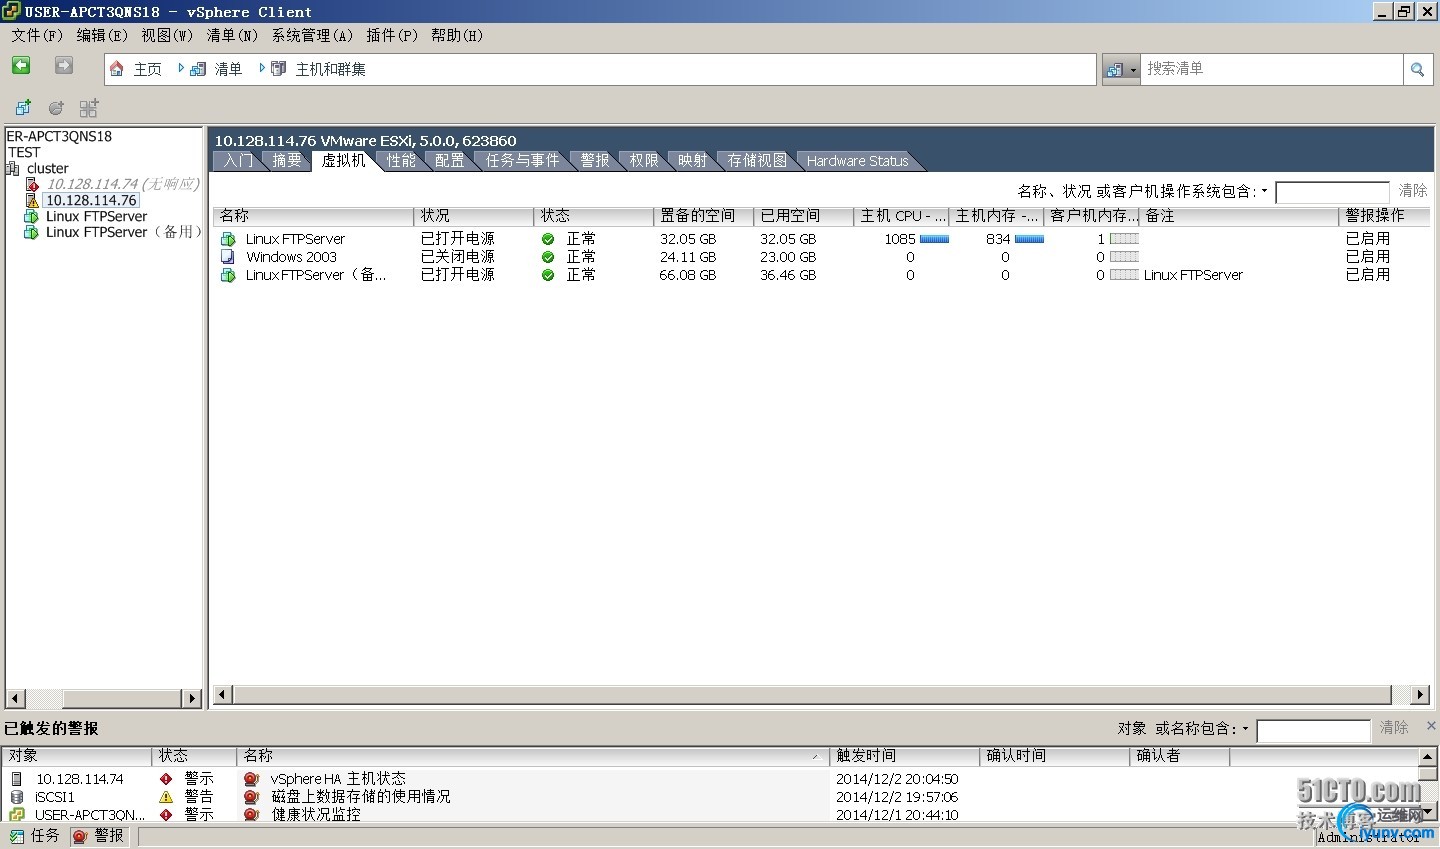
Task: Click the datastore icon beside iSCSI1
Action: (16, 797)
